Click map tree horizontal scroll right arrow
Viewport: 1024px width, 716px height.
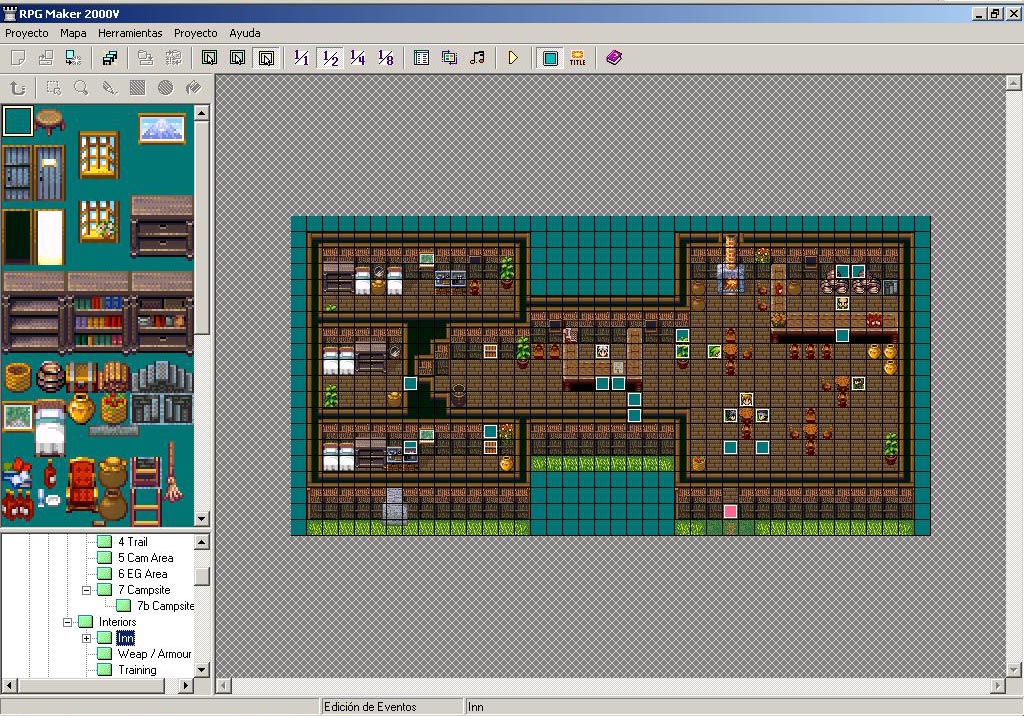pos(186,685)
